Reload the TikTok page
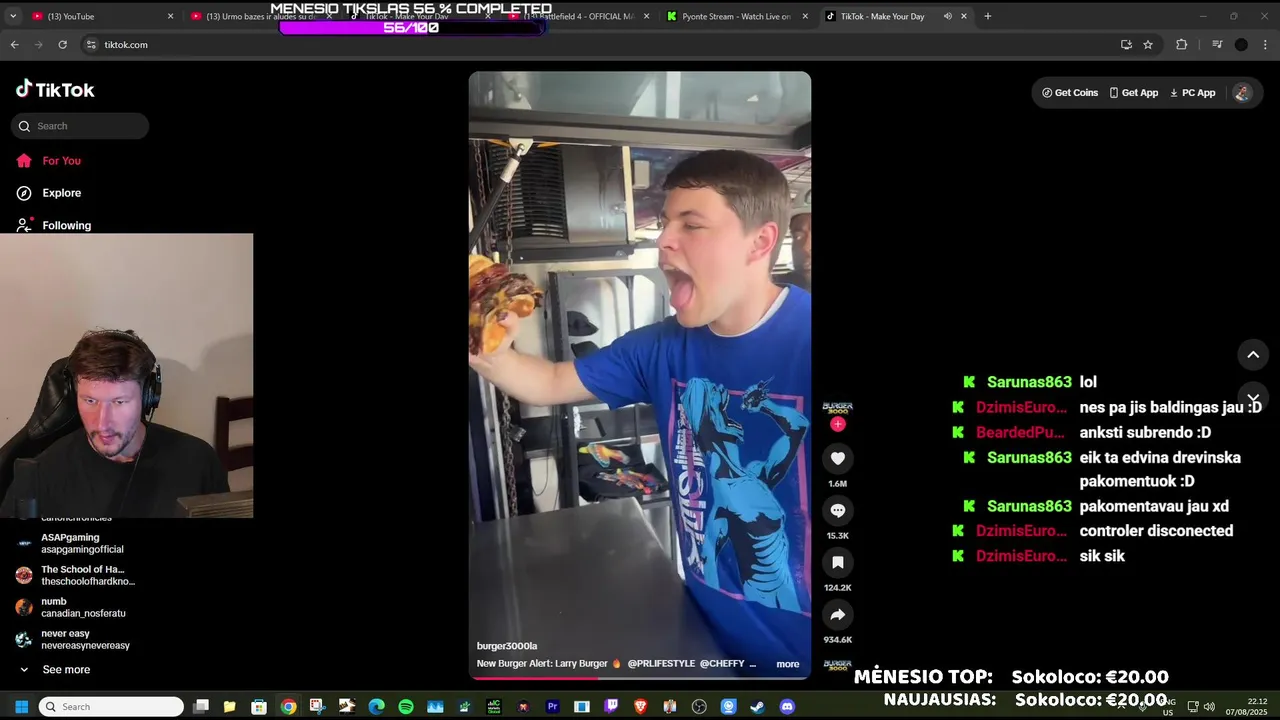1280x720 pixels. [x=62, y=44]
